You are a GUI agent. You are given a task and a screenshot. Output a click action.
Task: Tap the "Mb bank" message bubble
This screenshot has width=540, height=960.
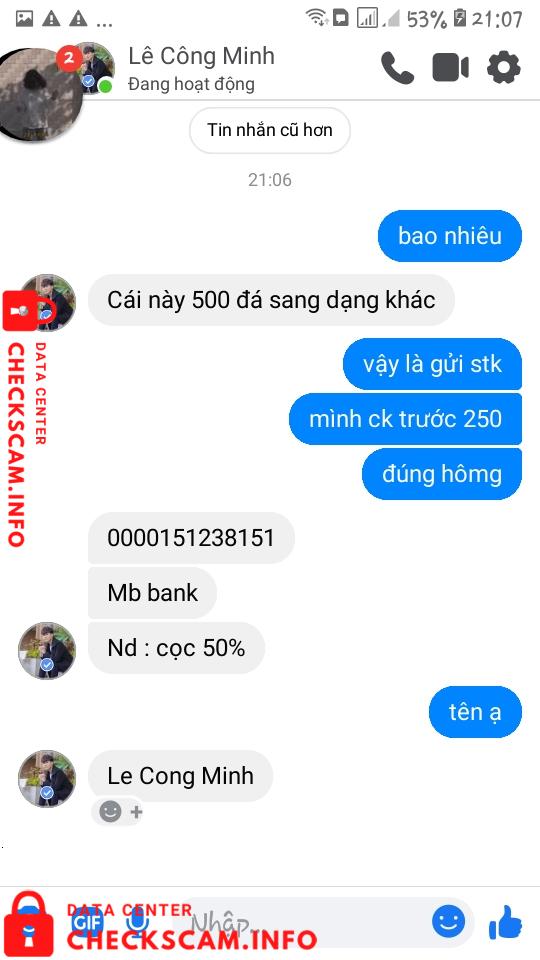(x=152, y=593)
